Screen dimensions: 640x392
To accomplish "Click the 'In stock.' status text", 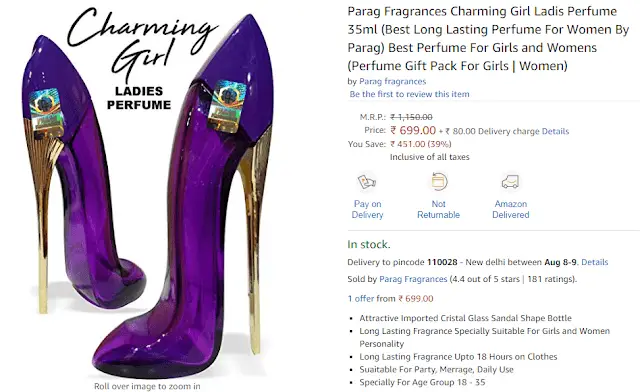I will click(x=369, y=244).
